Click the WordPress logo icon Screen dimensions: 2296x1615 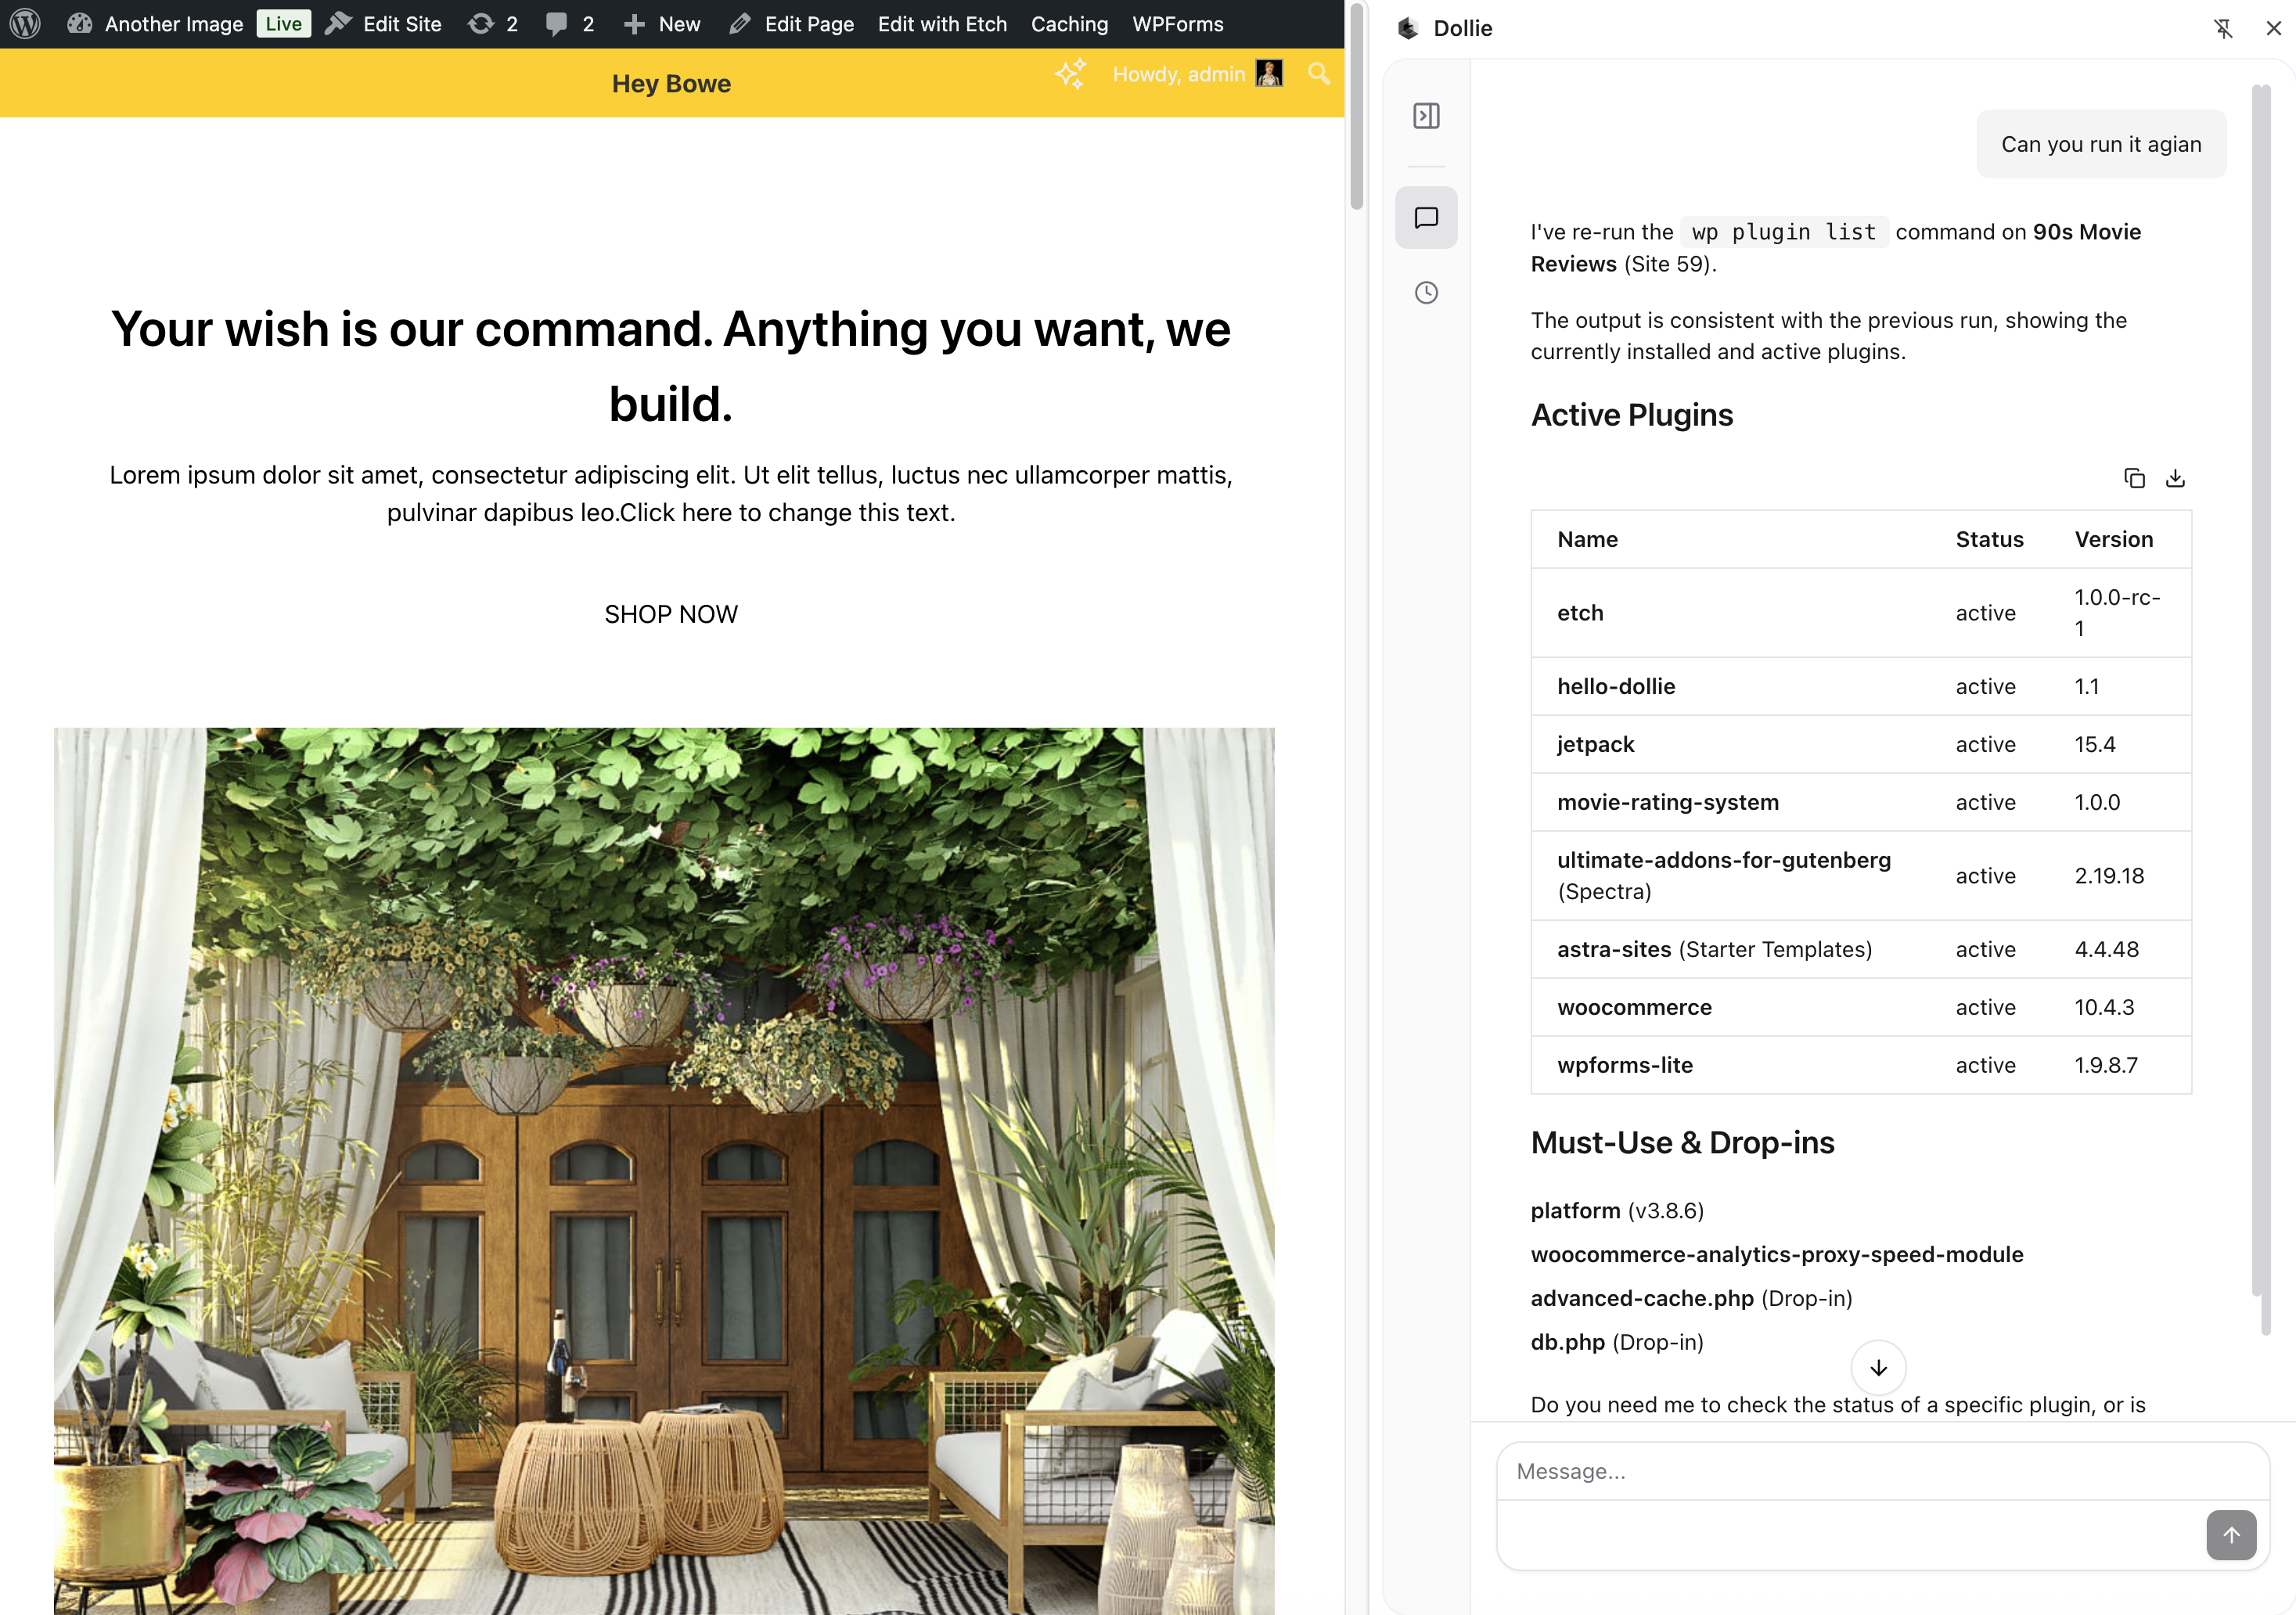tap(25, 24)
